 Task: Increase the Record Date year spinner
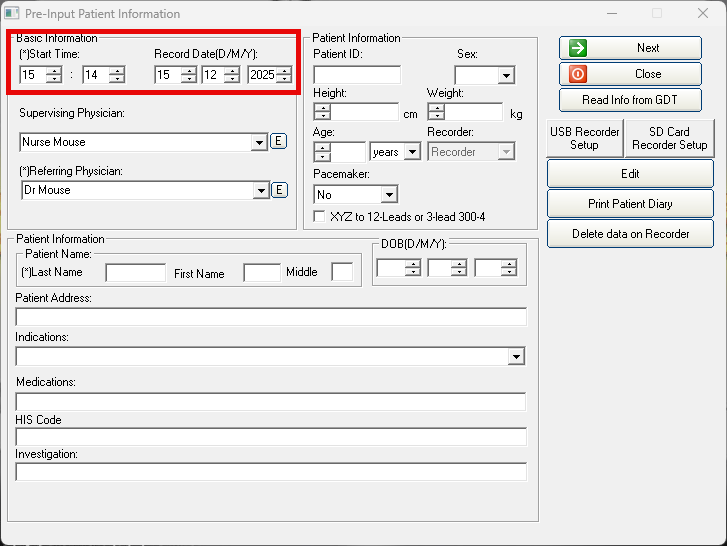[x=284, y=70]
